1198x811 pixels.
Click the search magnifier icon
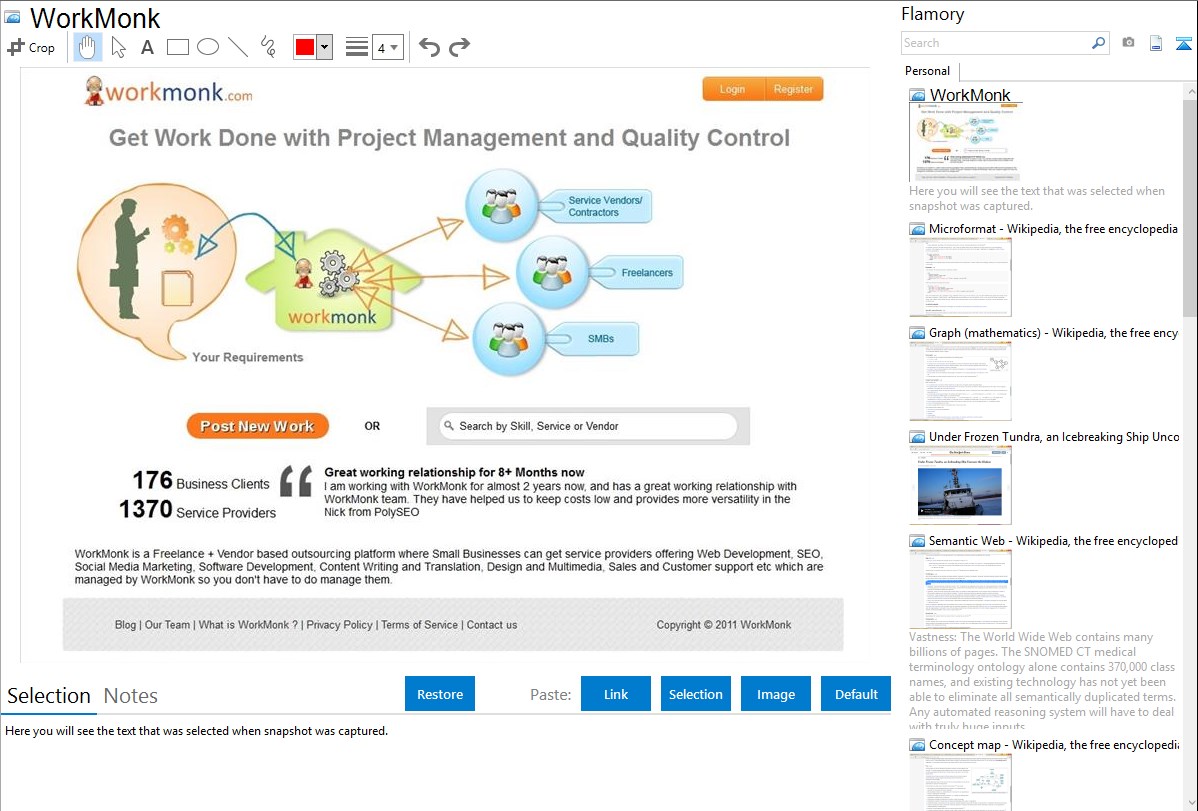coord(1098,43)
